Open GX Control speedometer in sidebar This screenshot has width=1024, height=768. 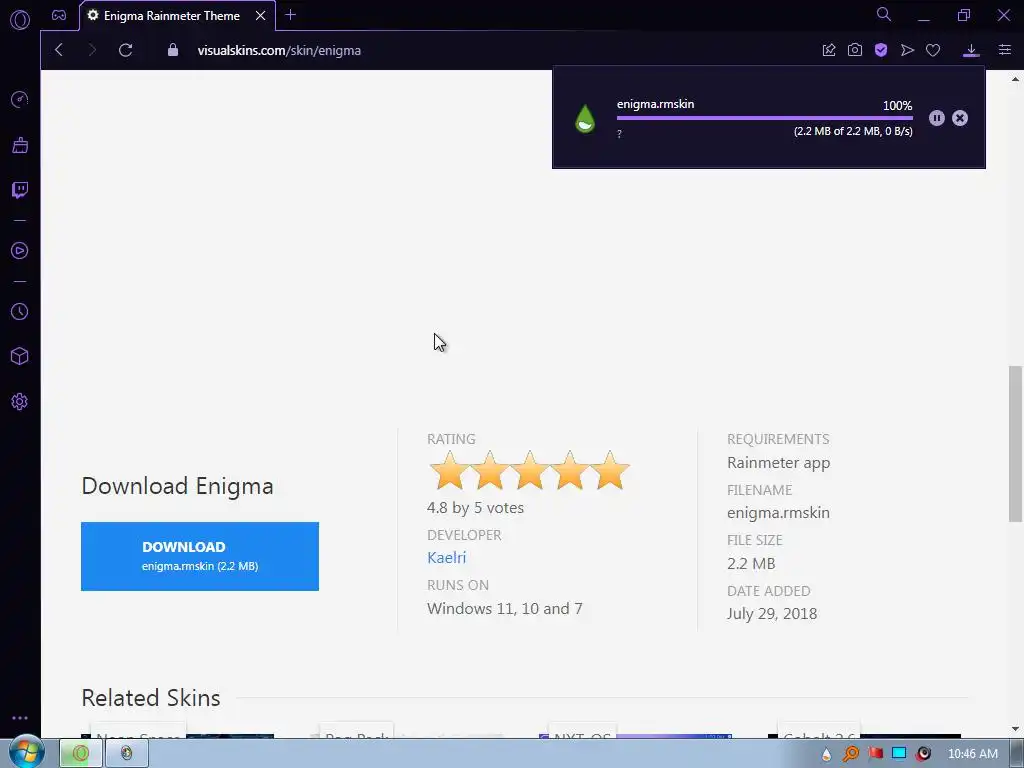pyautogui.click(x=20, y=99)
